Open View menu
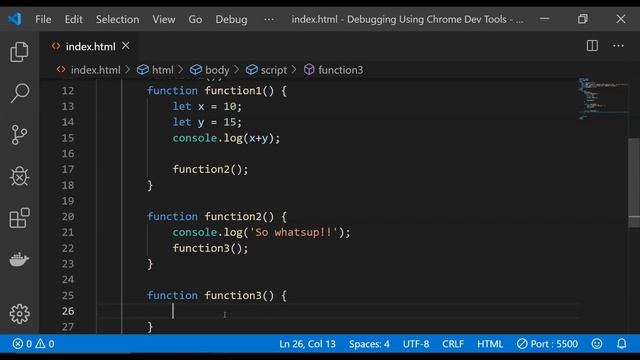 pyautogui.click(x=164, y=19)
